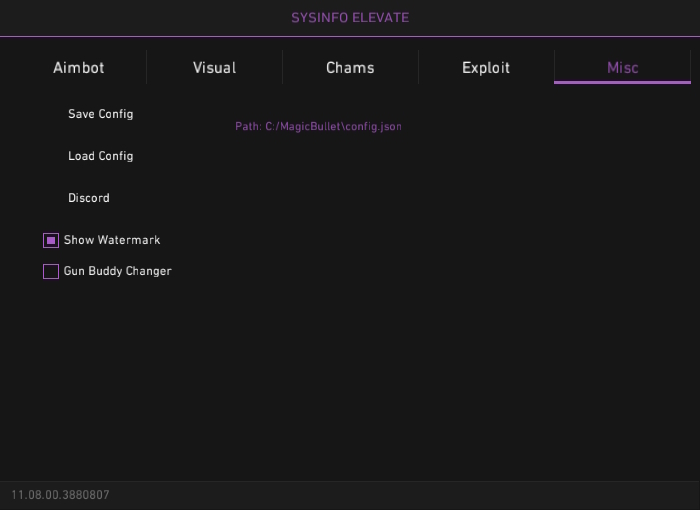Click the Gun Buddy Changer label text
The image size is (700, 510).
(118, 271)
